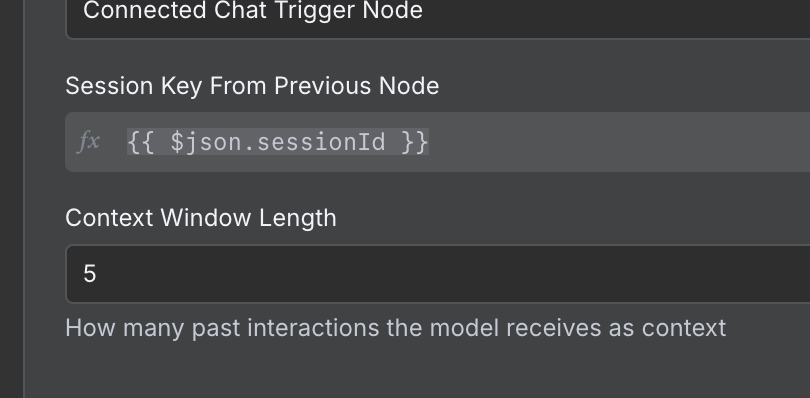Click the Context Window Length input field
The image size is (810, 398).
pos(438,274)
